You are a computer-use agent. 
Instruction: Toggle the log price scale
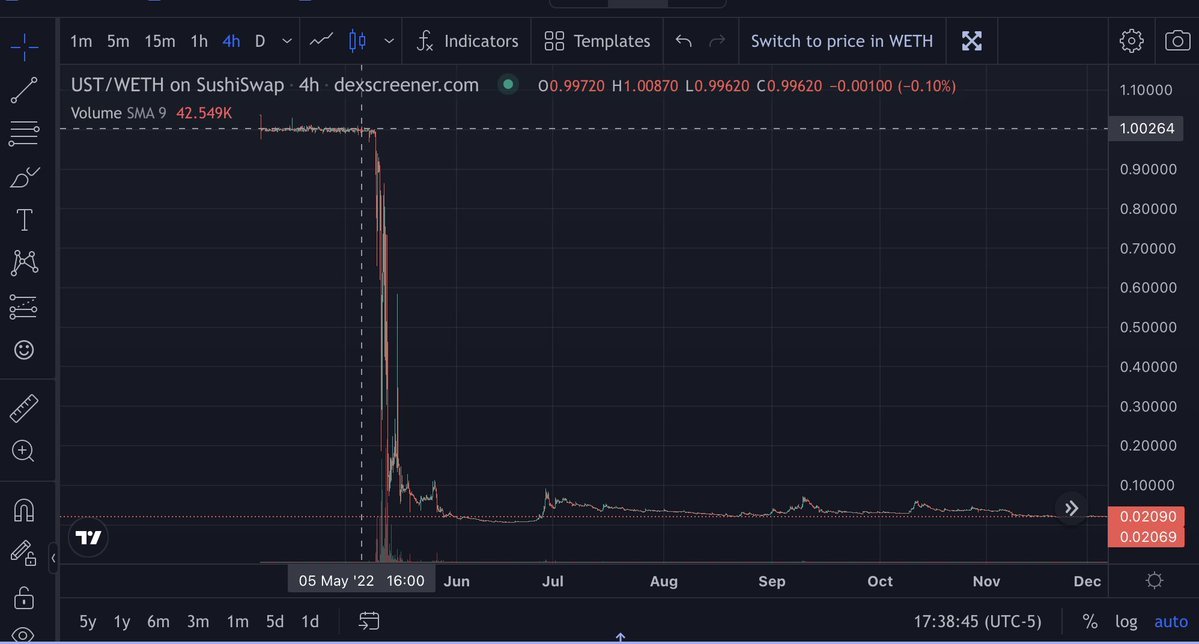tap(1126, 621)
